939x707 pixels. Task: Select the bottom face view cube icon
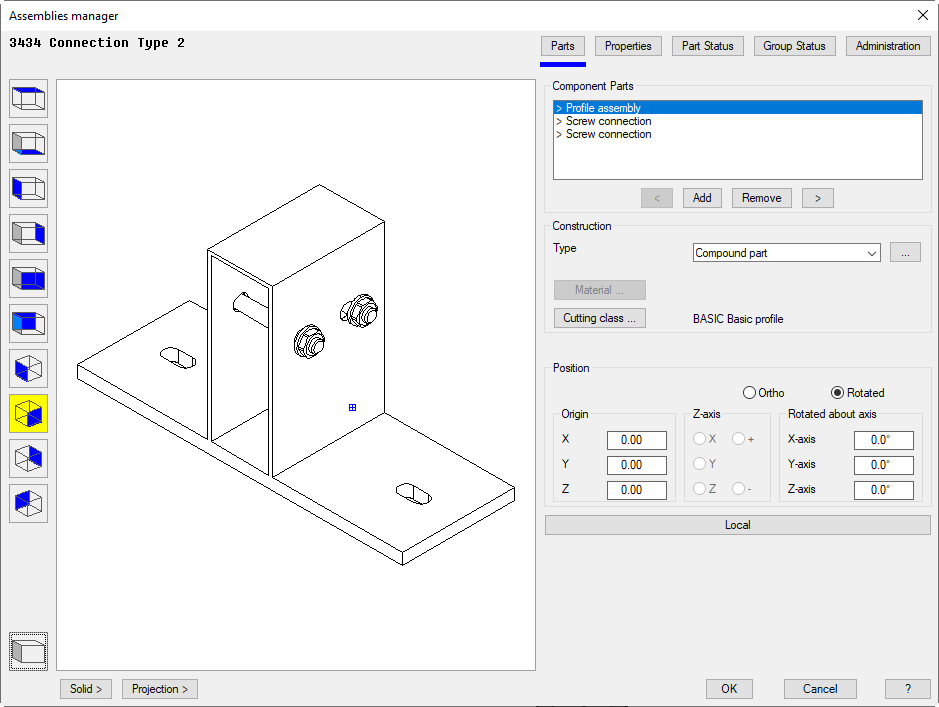pos(28,144)
